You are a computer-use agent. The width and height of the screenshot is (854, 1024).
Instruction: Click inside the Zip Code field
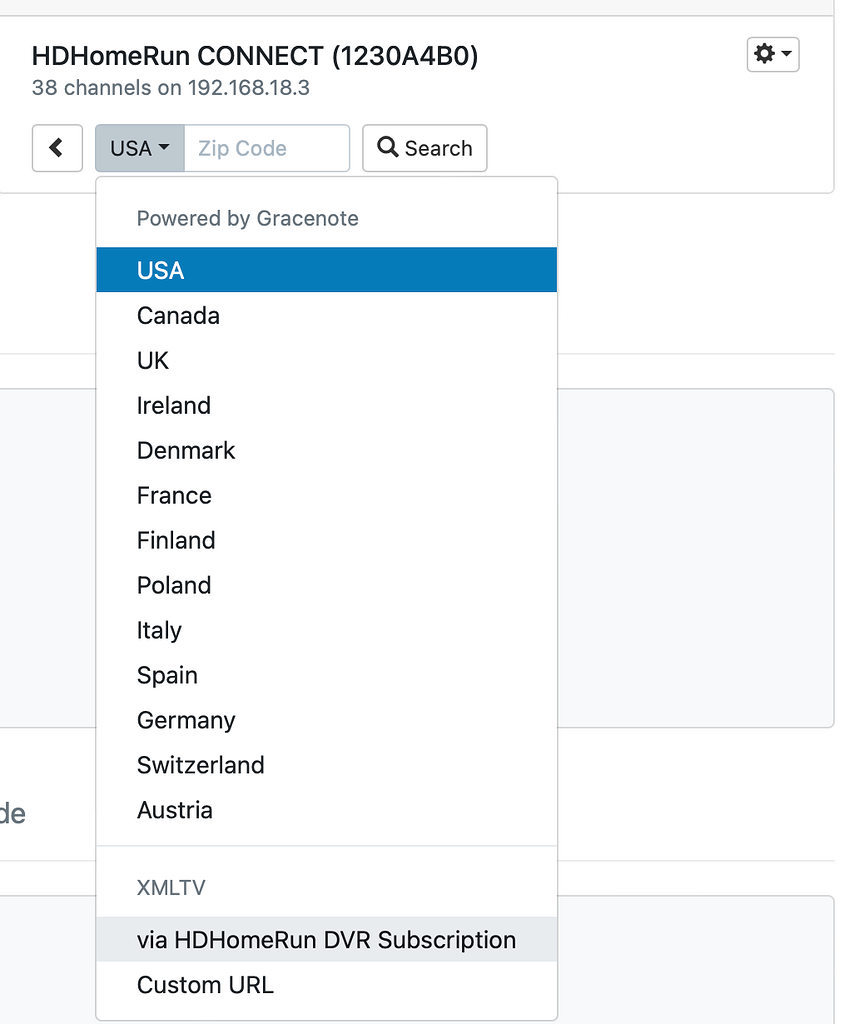pos(266,147)
